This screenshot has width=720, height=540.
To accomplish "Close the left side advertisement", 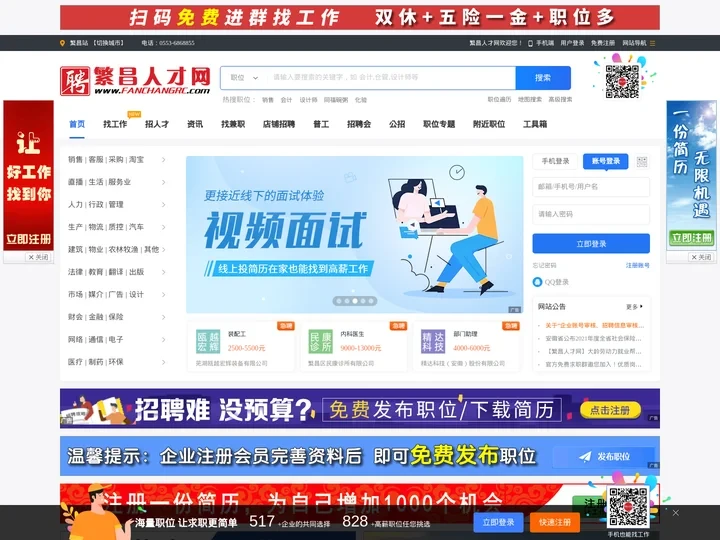I will [38, 257].
